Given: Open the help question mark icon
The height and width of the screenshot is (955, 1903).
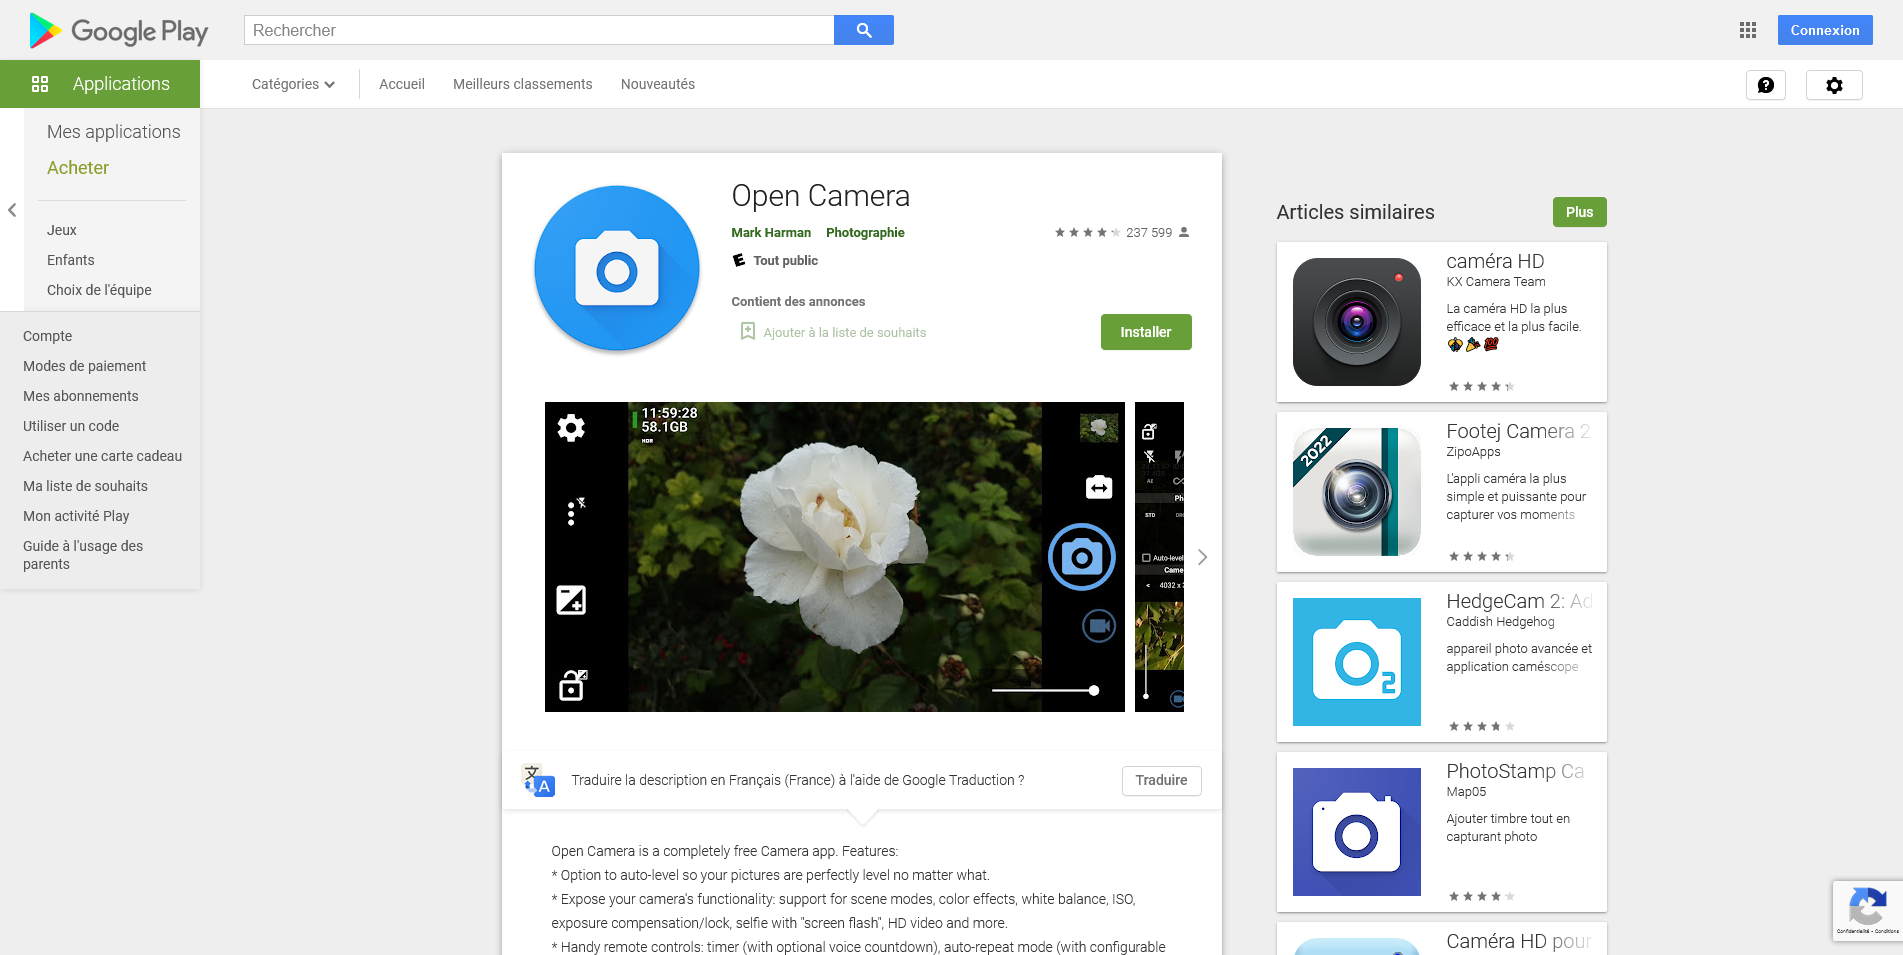Looking at the screenshot, I should [1766, 85].
